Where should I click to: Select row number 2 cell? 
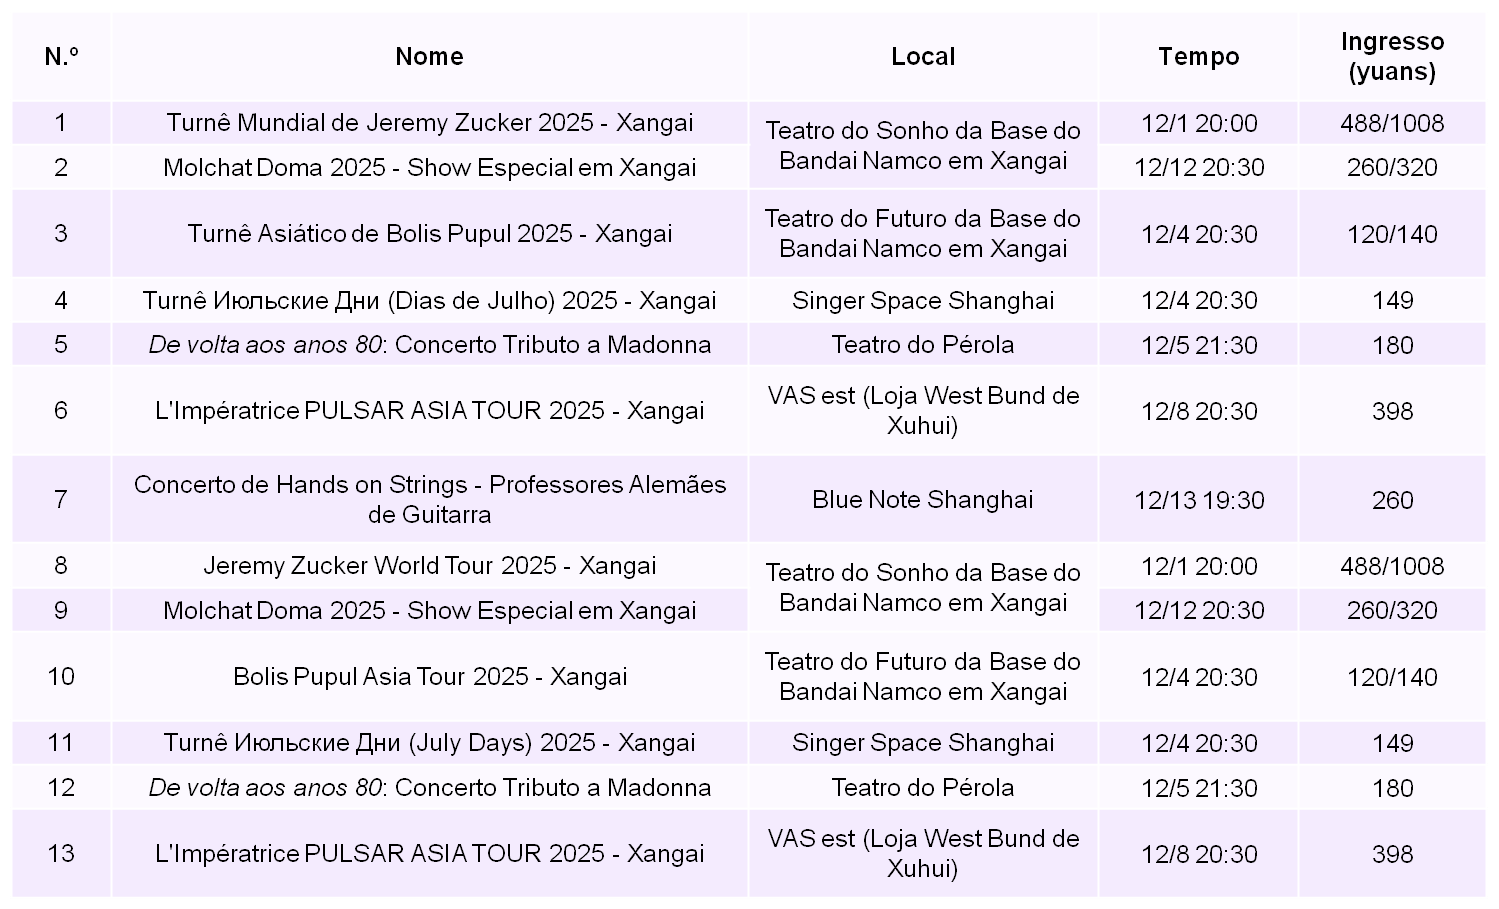coord(61,167)
